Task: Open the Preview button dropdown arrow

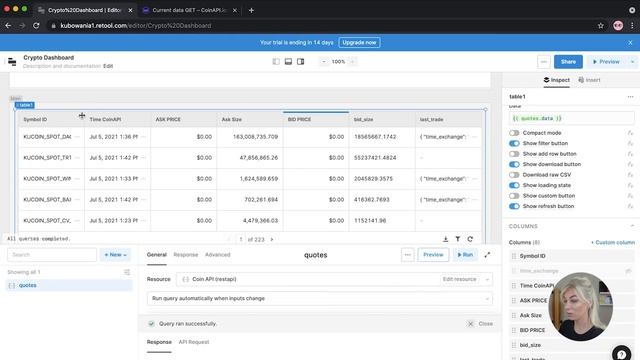Action: point(632,62)
